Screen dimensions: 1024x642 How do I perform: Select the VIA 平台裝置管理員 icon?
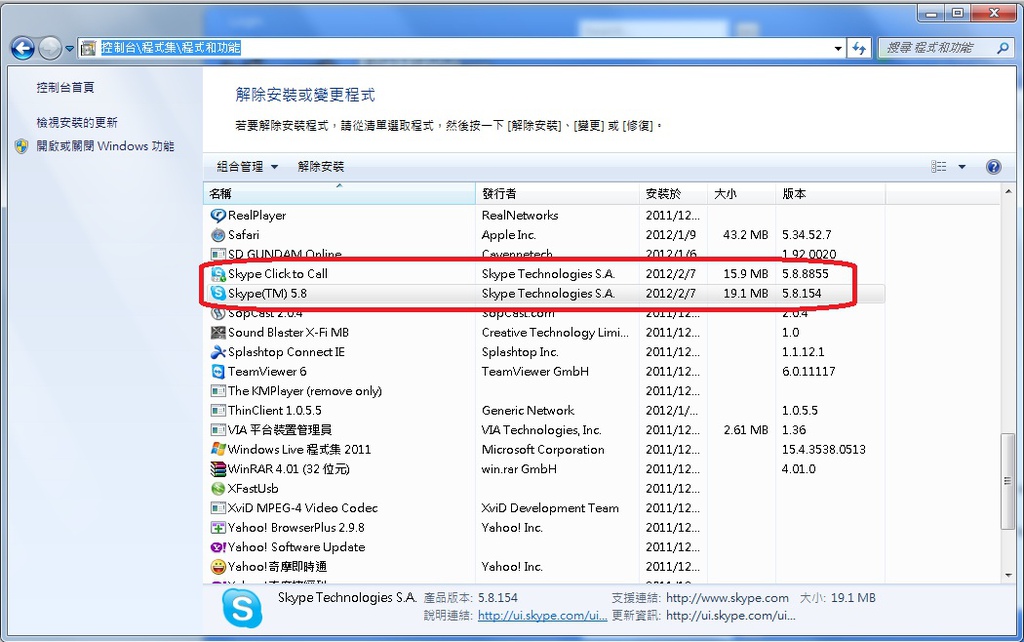[217, 430]
